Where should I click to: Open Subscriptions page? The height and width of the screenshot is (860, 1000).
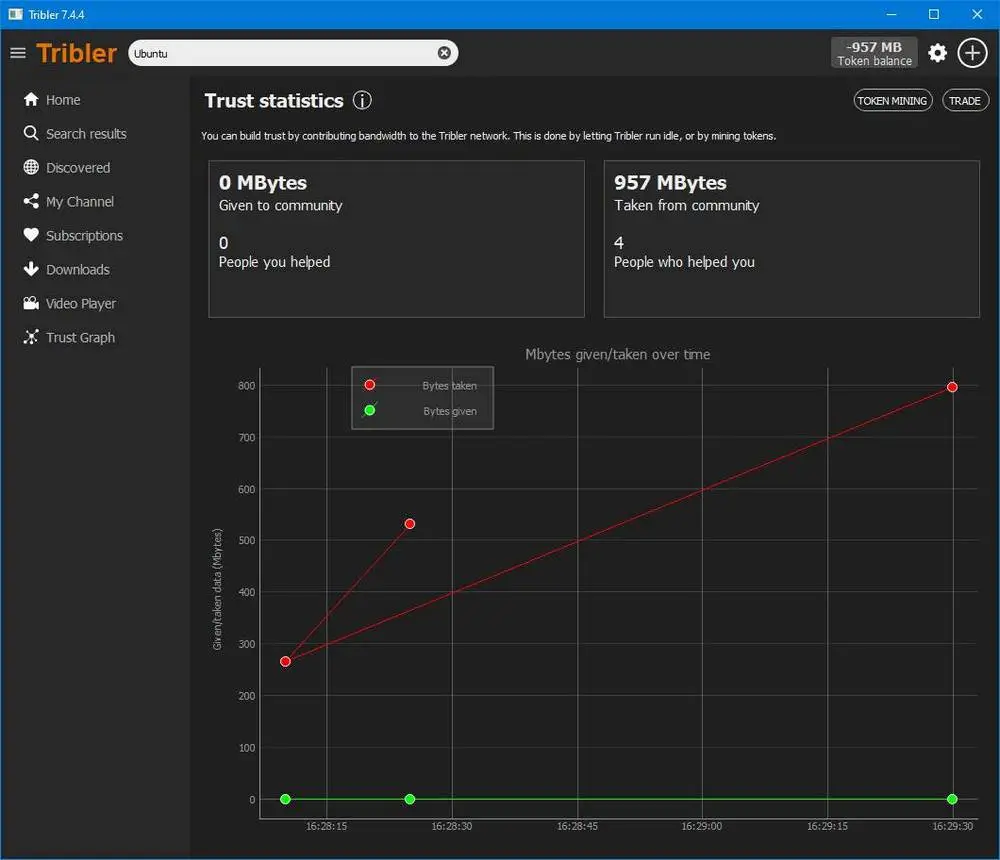(84, 235)
